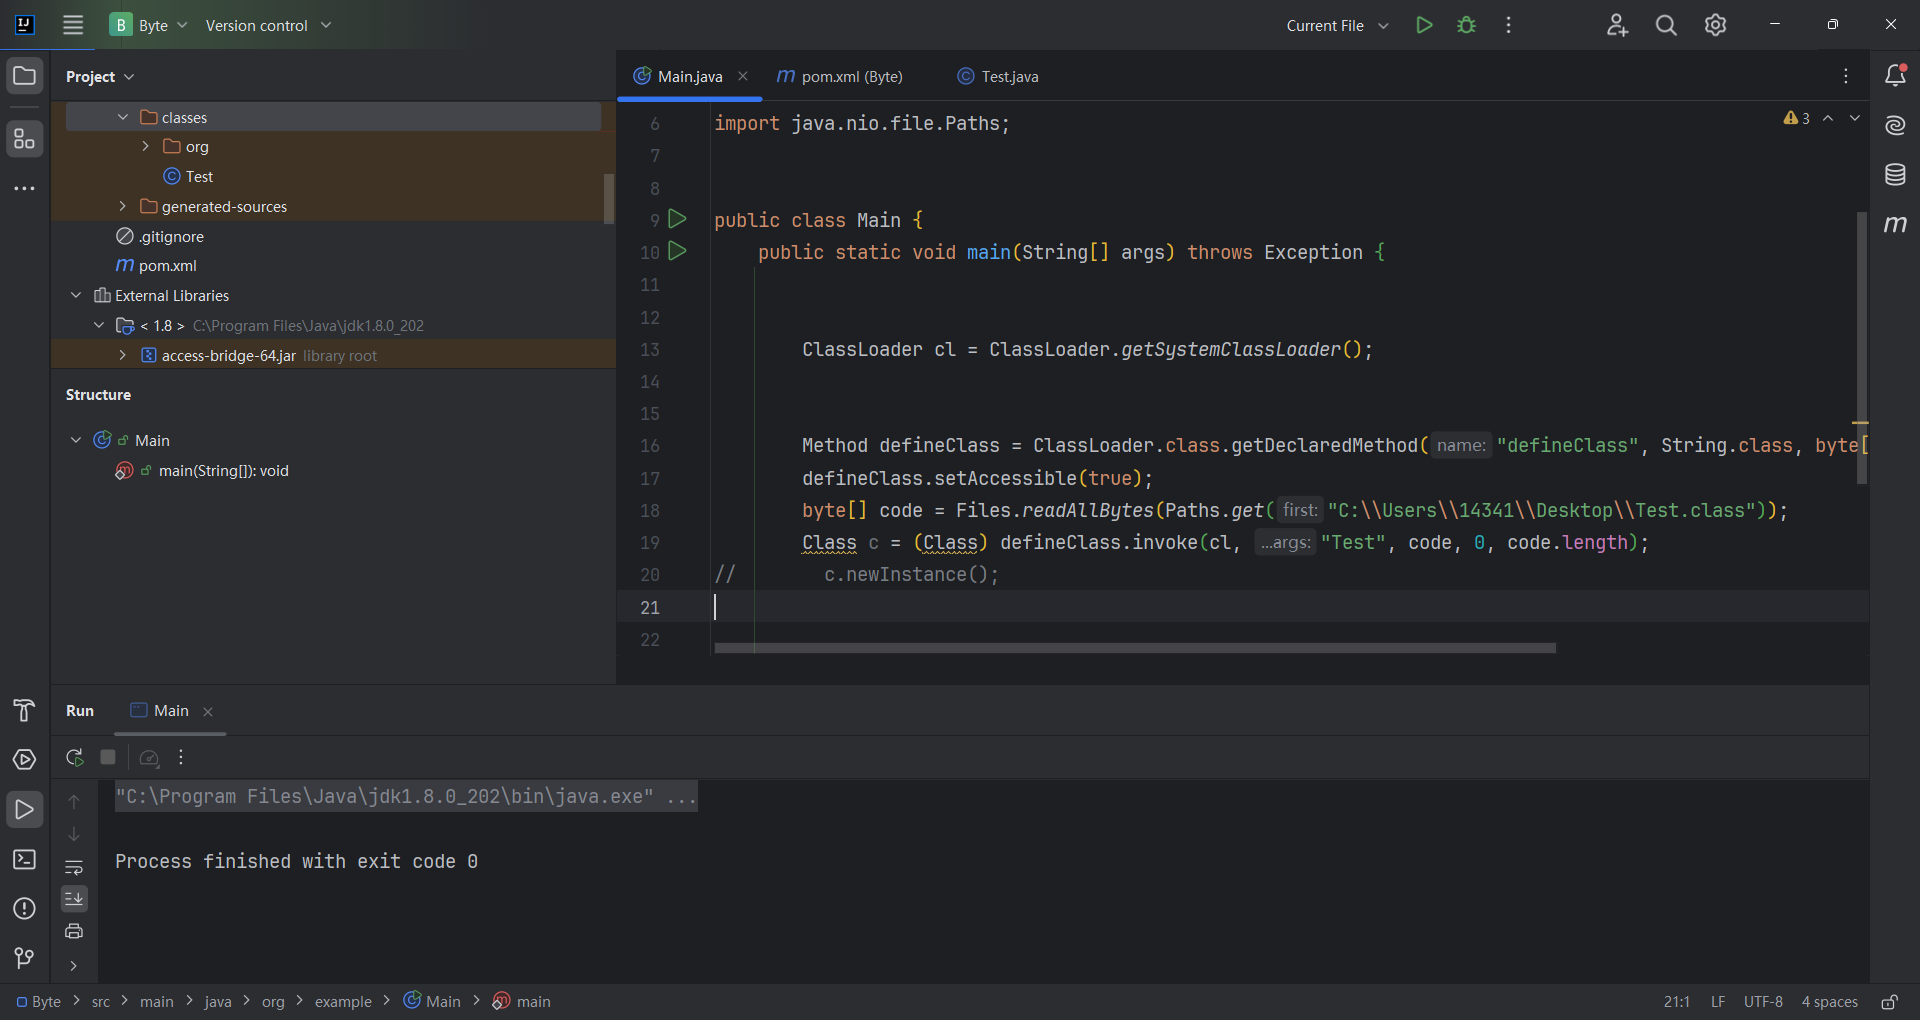Open more run actions menu in title bar

click(x=1508, y=25)
